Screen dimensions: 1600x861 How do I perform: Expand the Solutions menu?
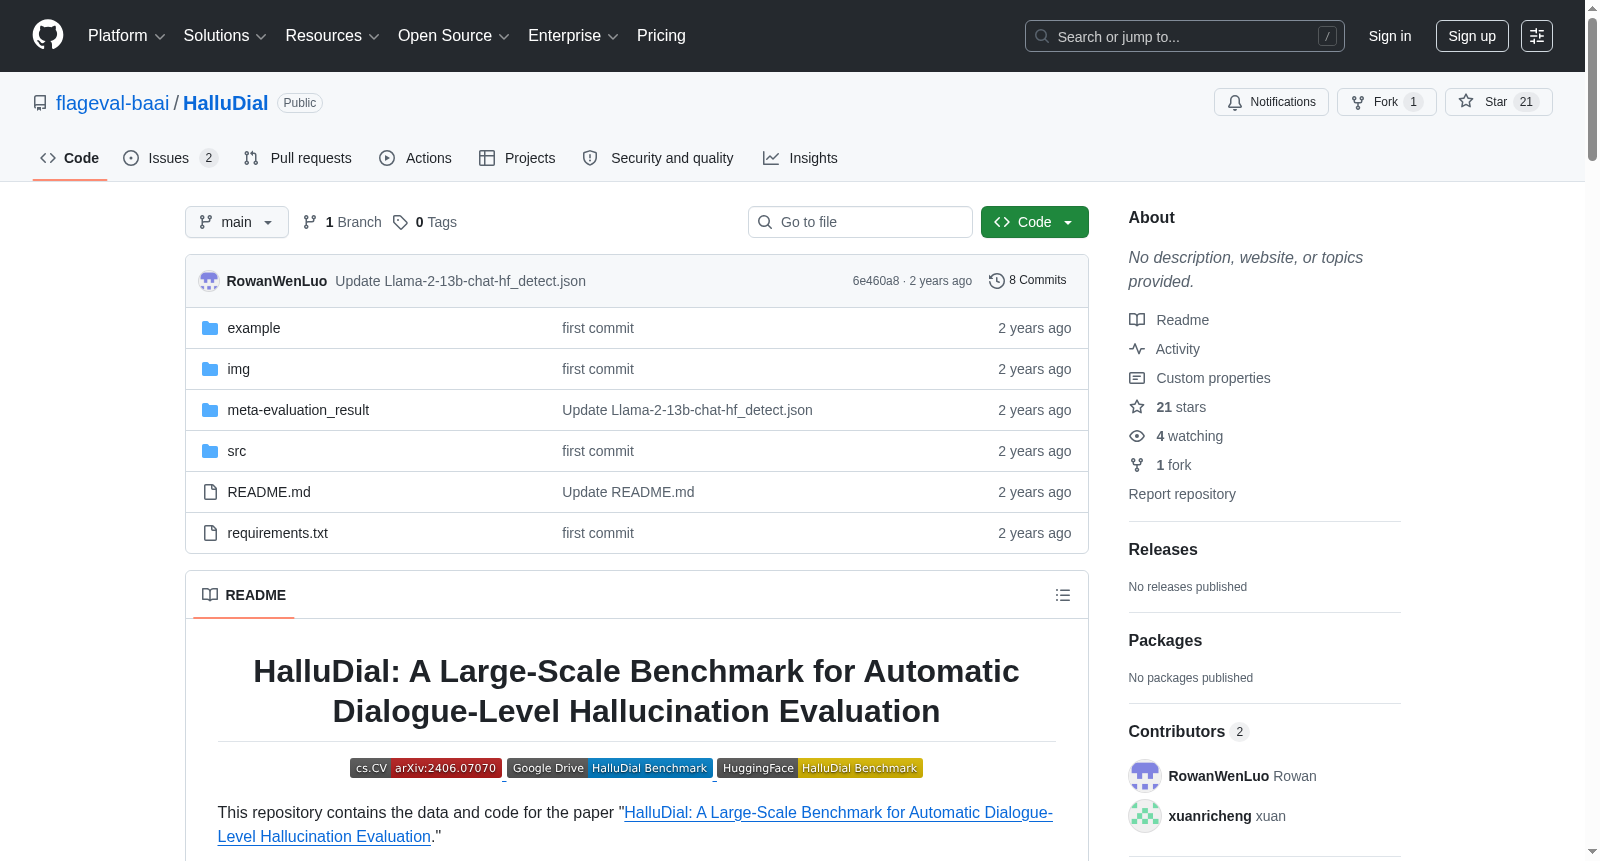point(225,36)
